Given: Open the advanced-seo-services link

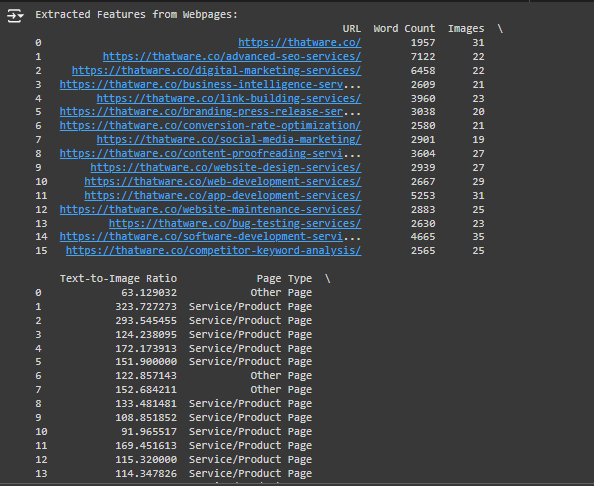Looking at the screenshot, I should 232,56.
